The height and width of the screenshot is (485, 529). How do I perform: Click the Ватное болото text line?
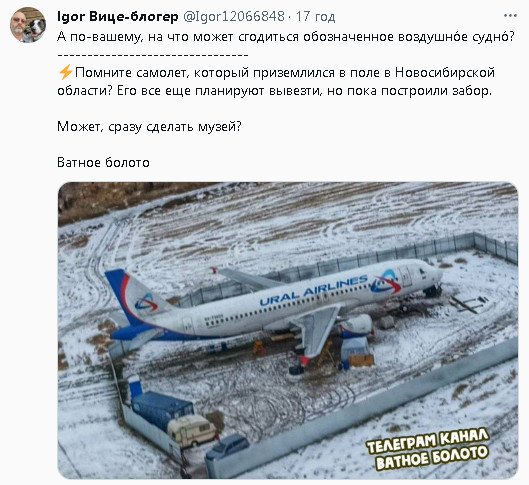tap(103, 163)
